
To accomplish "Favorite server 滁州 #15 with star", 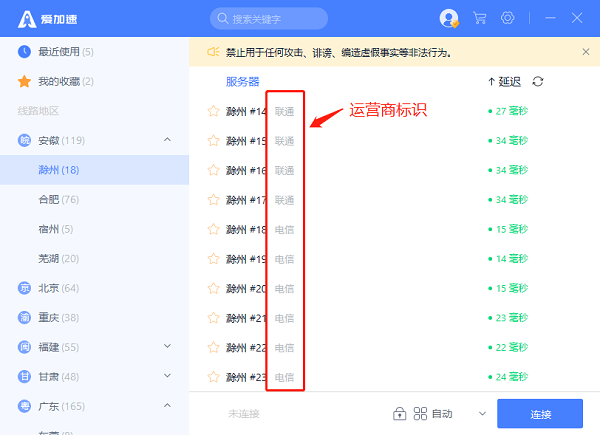I will pyautogui.click(x=213, y=140).
